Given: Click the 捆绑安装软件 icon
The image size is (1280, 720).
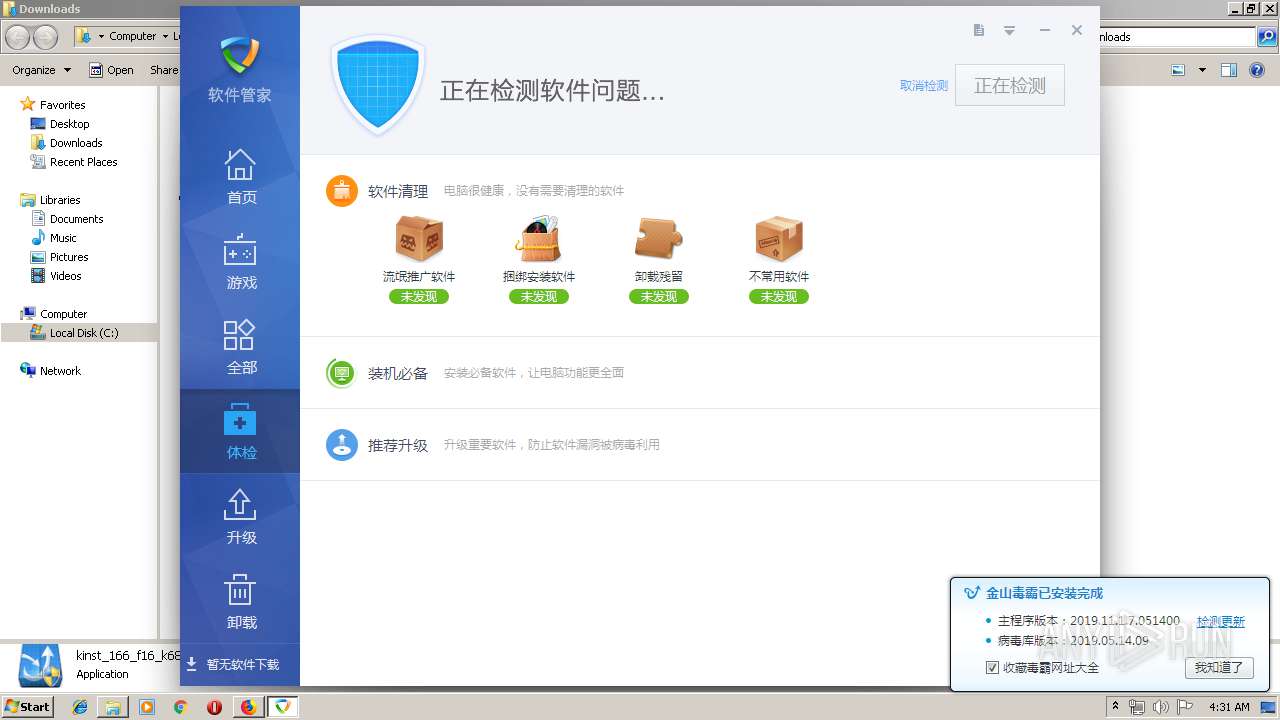Looking at the screenshot, I should click(539, 240).
